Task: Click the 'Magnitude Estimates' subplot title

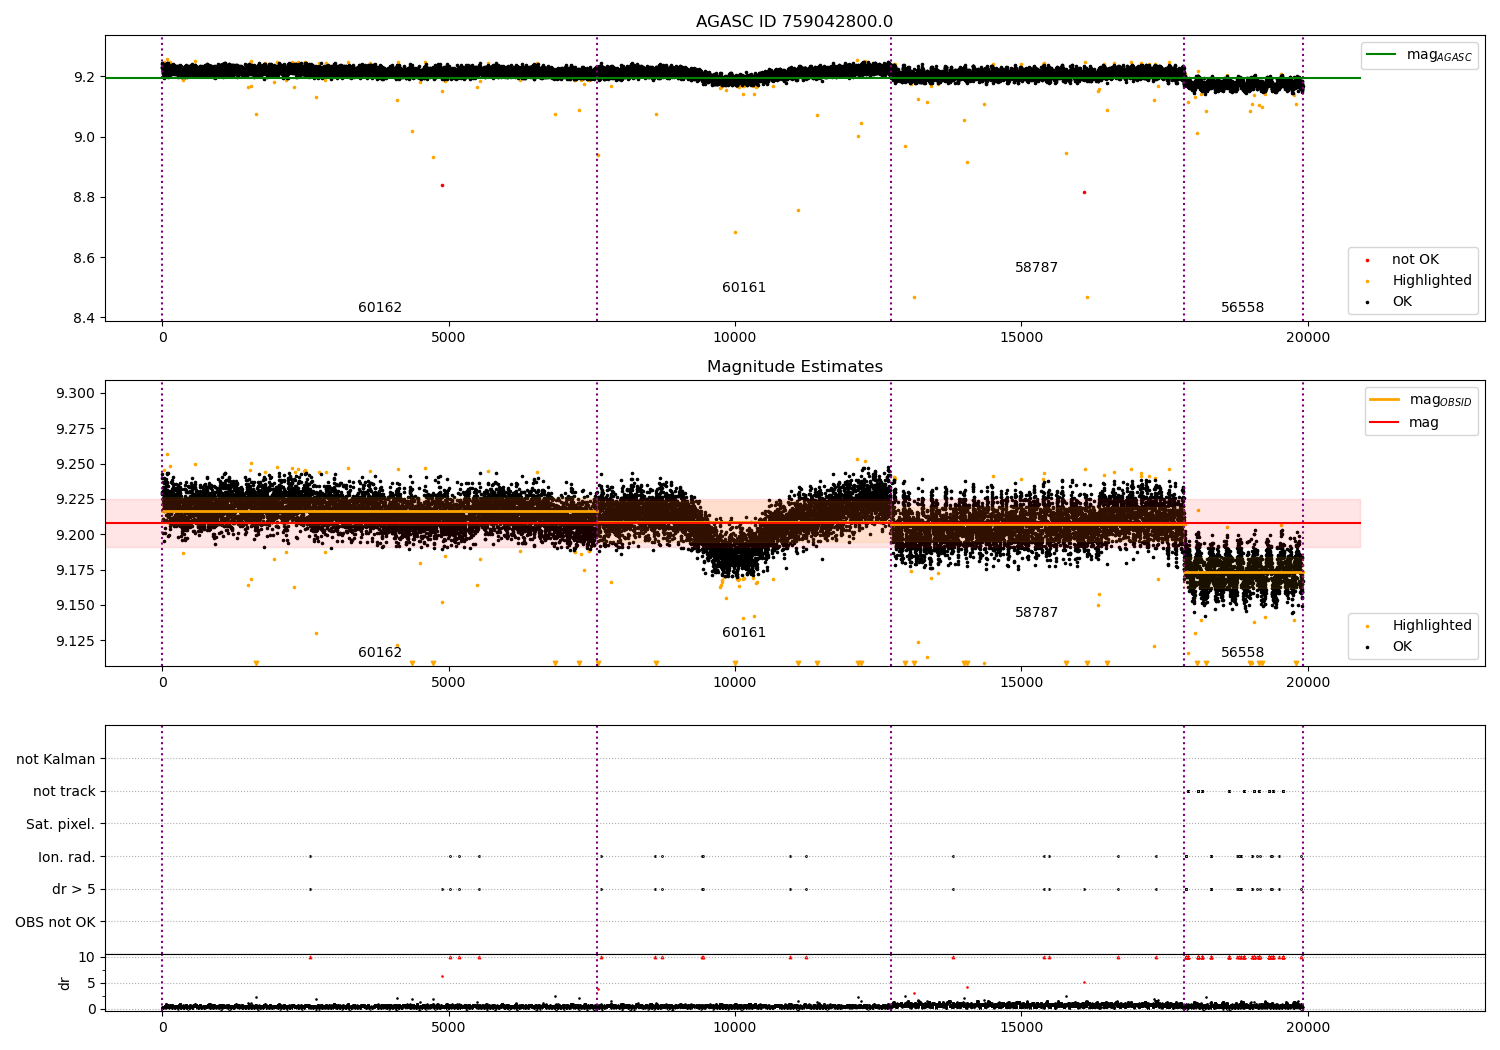Action: click(794, 367)
